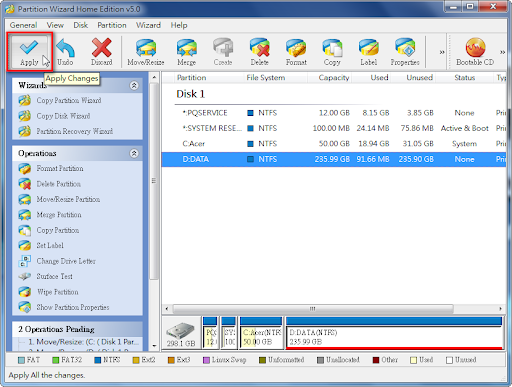The width and height of the screenshot is (512, 387).
Task: Select the Move/Resize toolbar icon
Action: [146, 51]
